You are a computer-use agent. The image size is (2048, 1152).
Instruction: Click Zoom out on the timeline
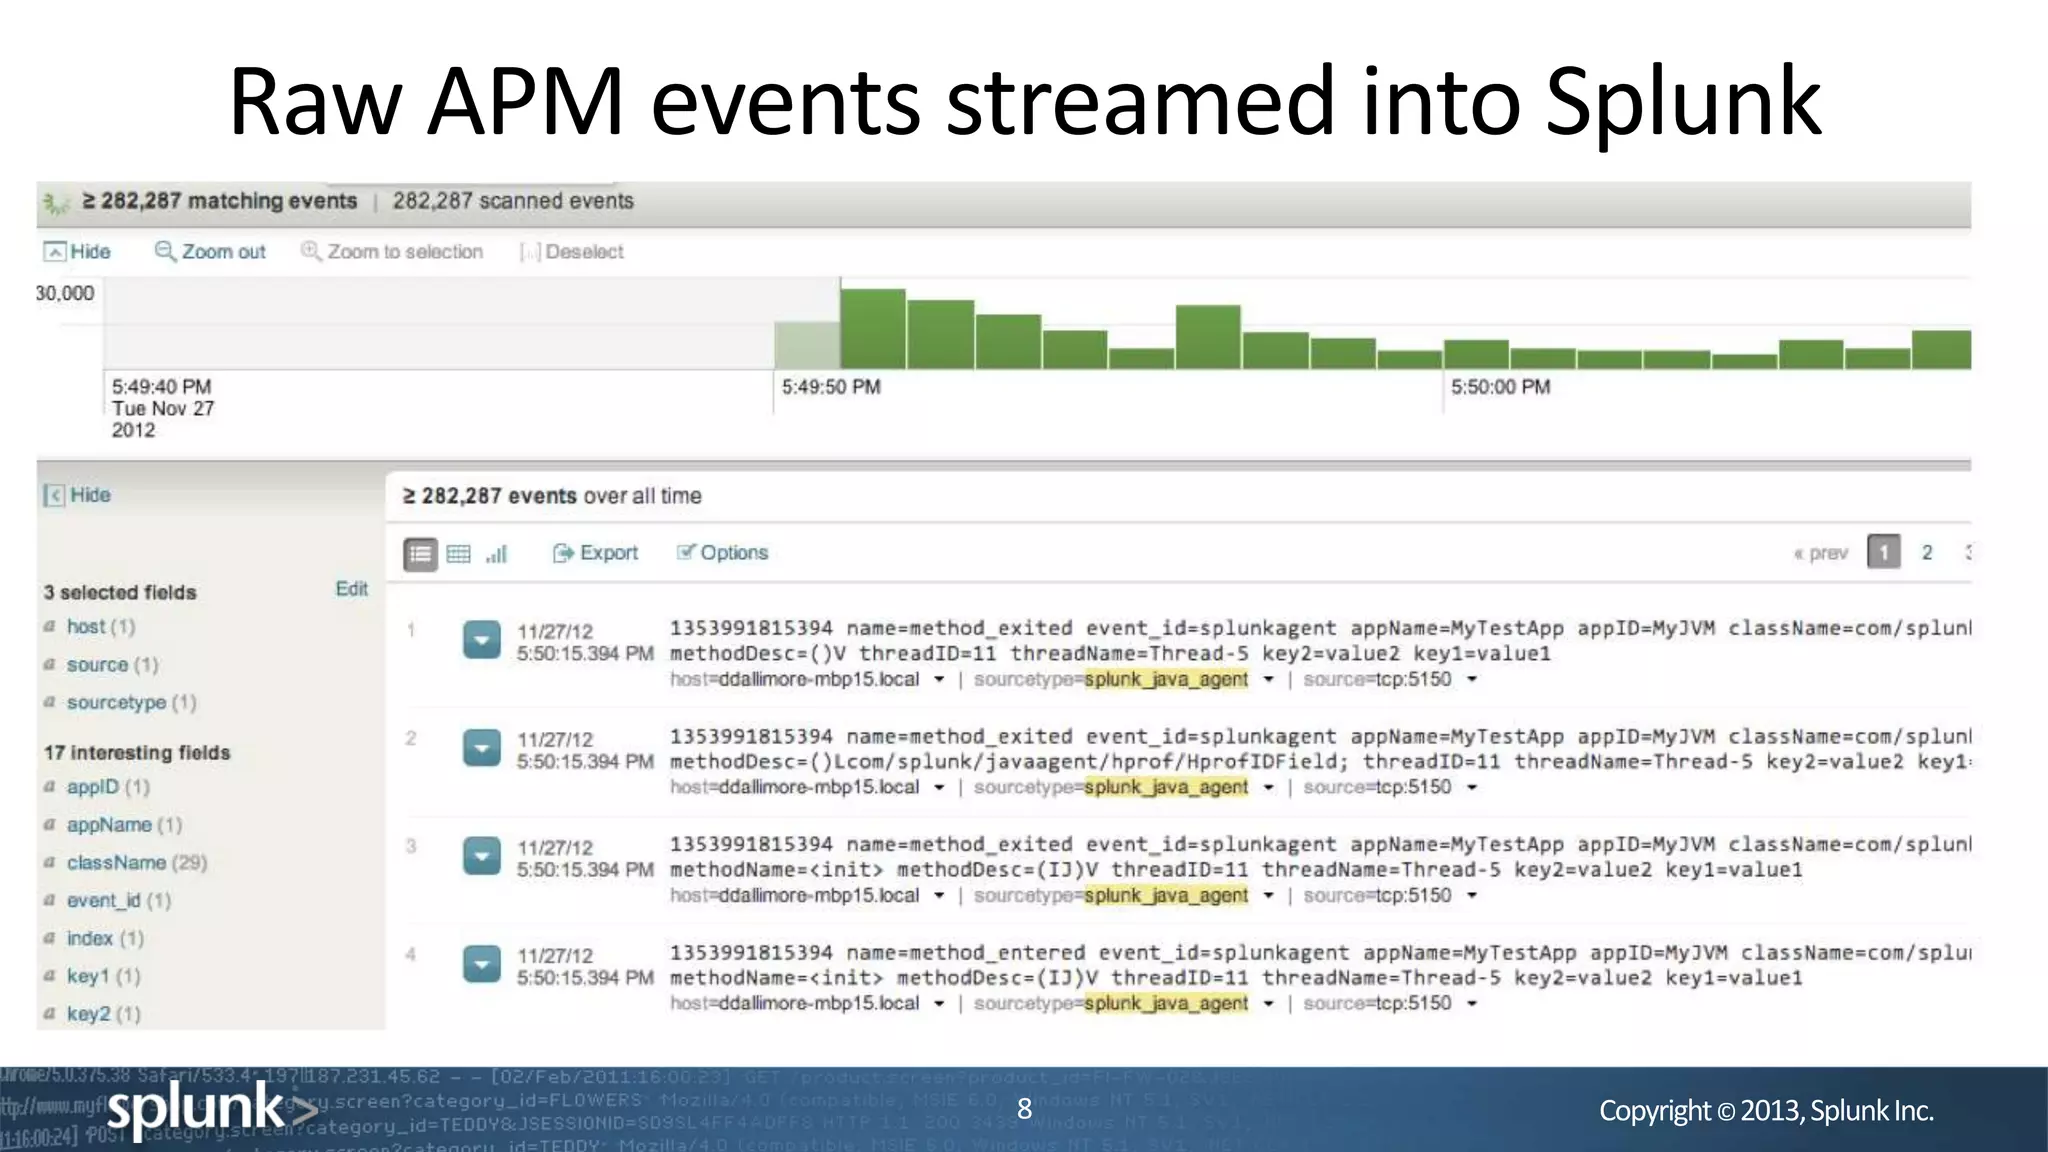coord(210,251)
